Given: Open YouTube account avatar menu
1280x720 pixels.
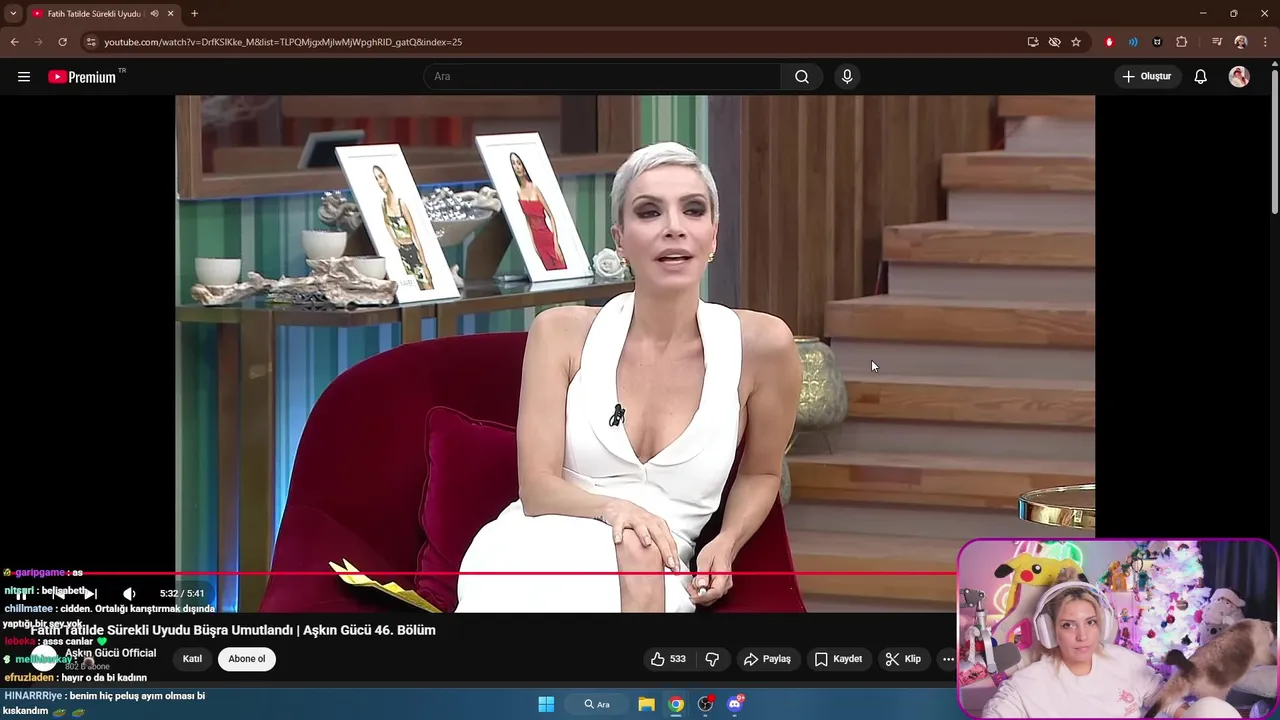Looking at the screenshot, I should coord(1239,77).
